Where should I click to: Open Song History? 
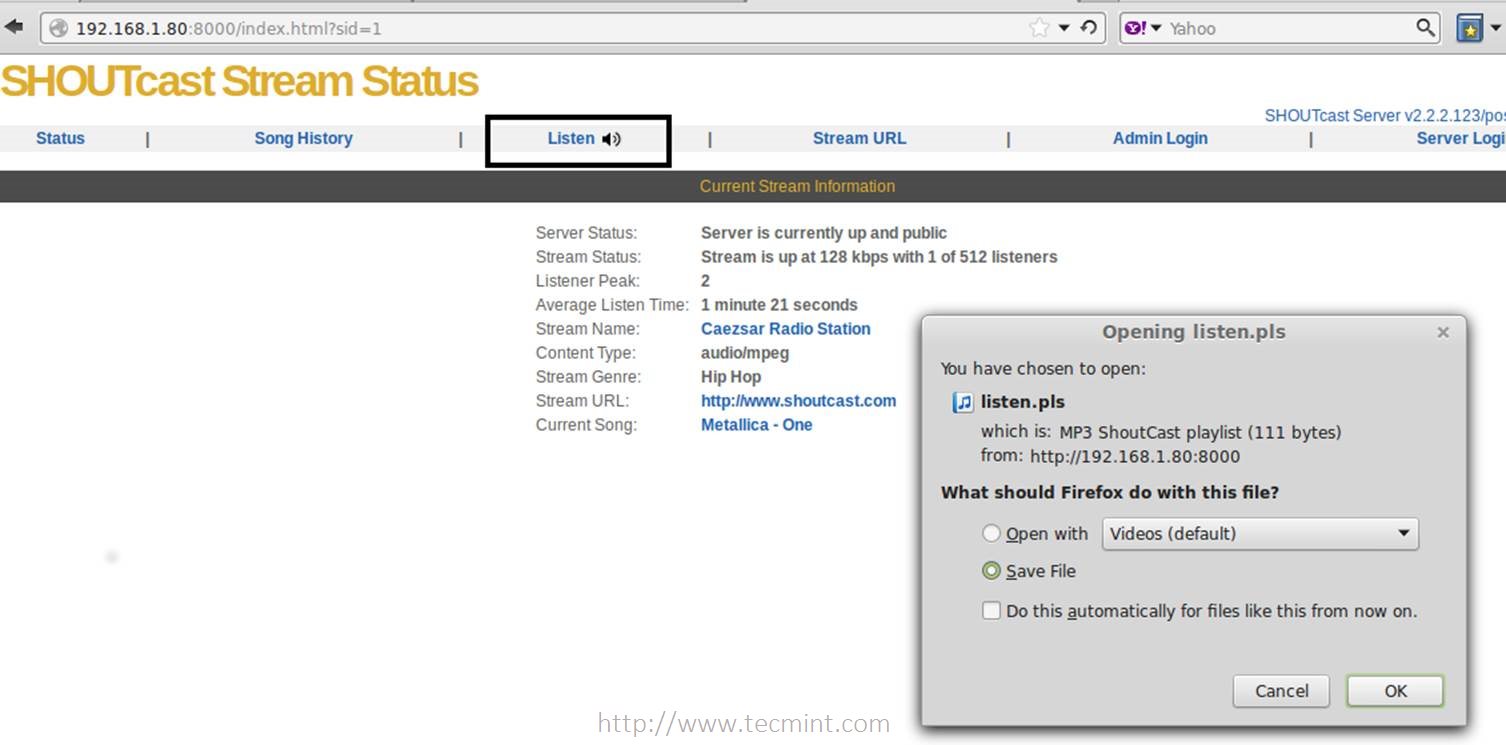pos(303,138)
